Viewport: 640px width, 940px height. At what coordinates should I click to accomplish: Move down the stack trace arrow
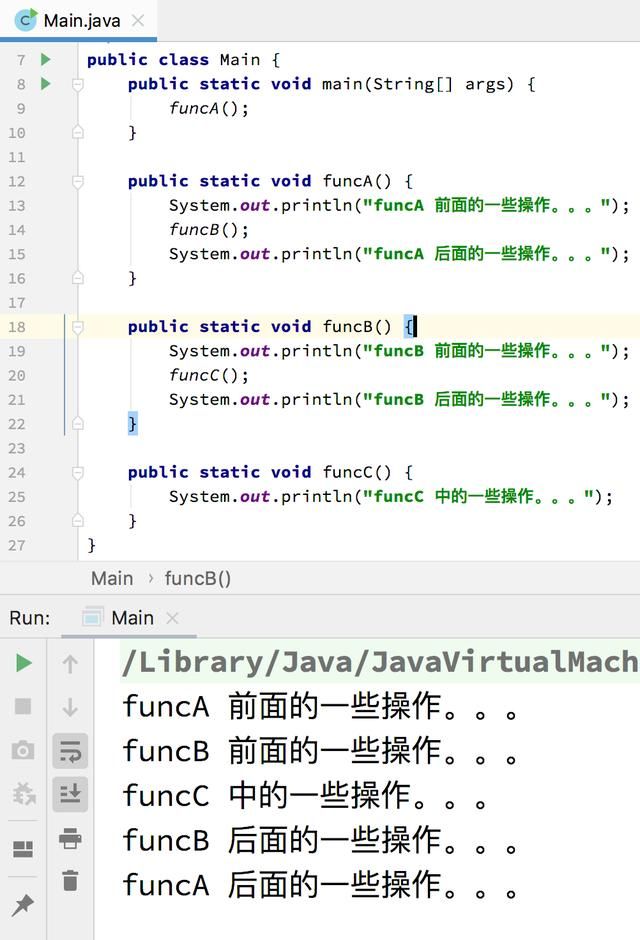[x=70, y=707]
